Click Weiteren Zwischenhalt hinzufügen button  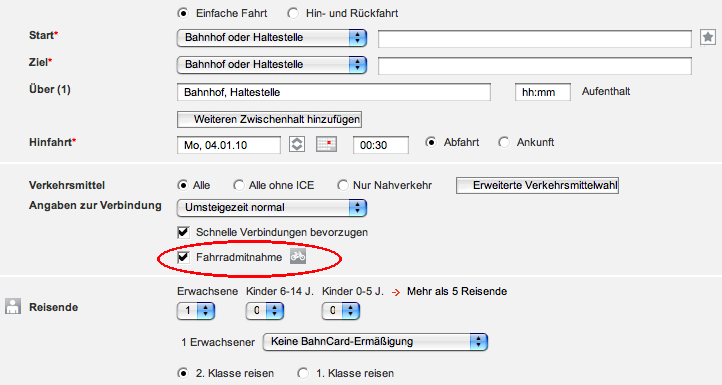coord(269,119)
